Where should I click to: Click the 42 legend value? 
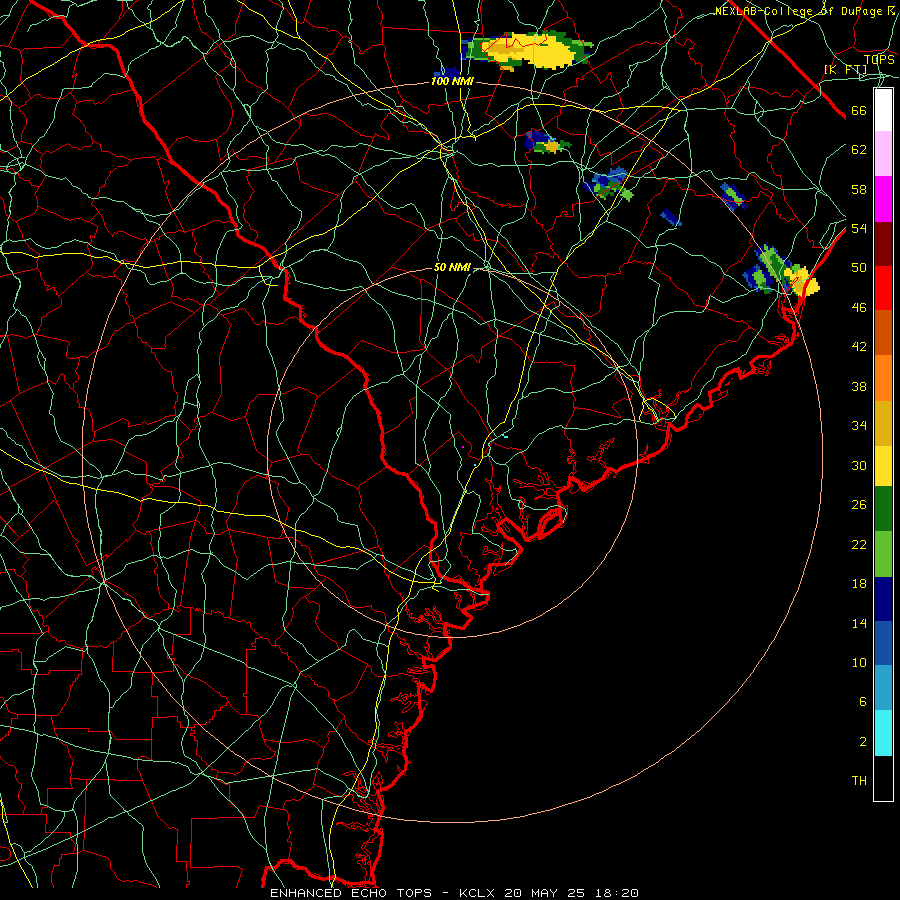click(859, 347)
